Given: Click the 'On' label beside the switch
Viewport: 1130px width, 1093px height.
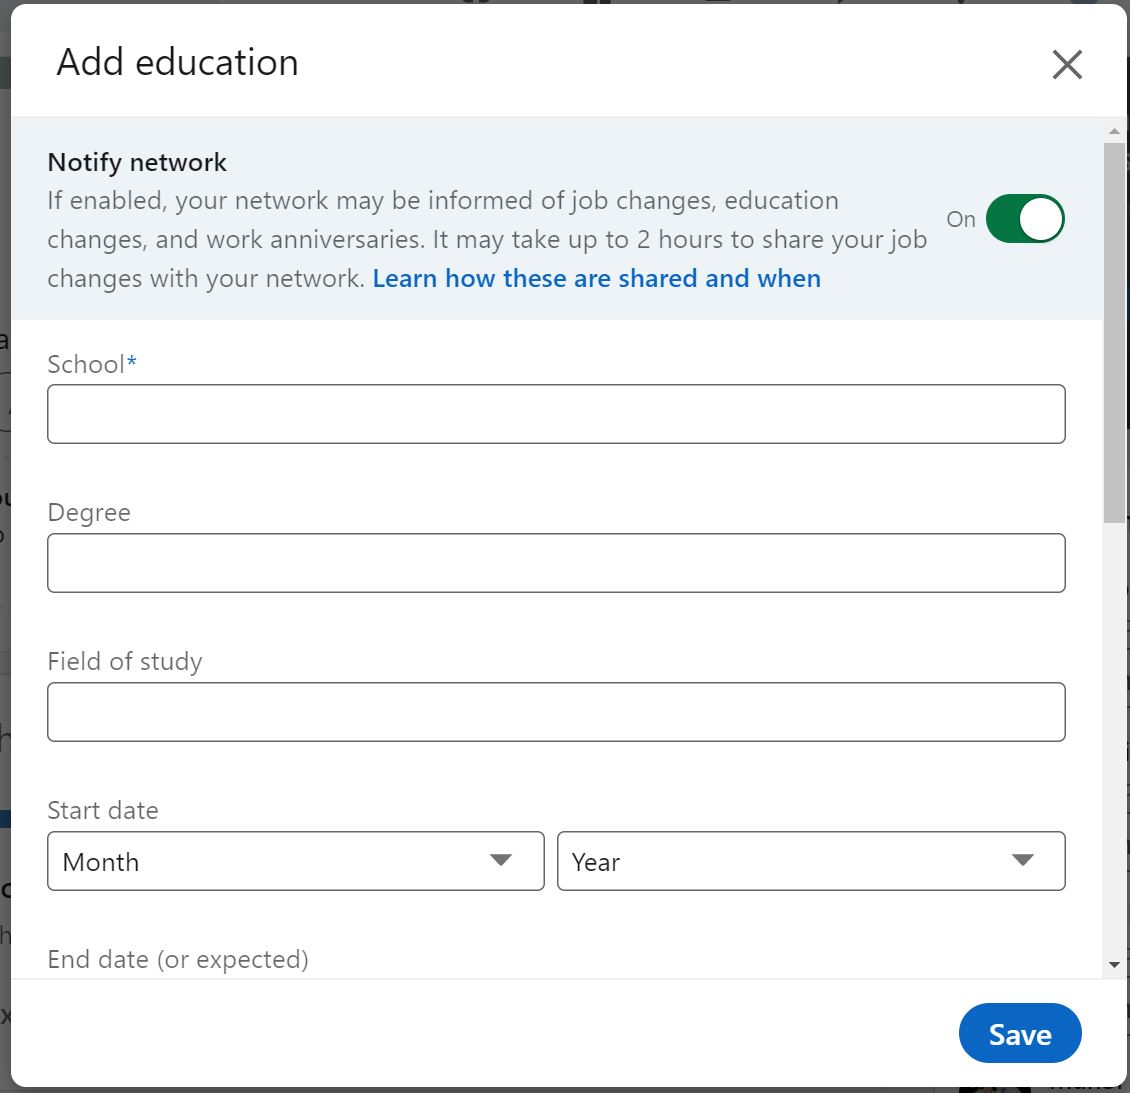Looking at the screenshot, I should (x=961, y=220).
